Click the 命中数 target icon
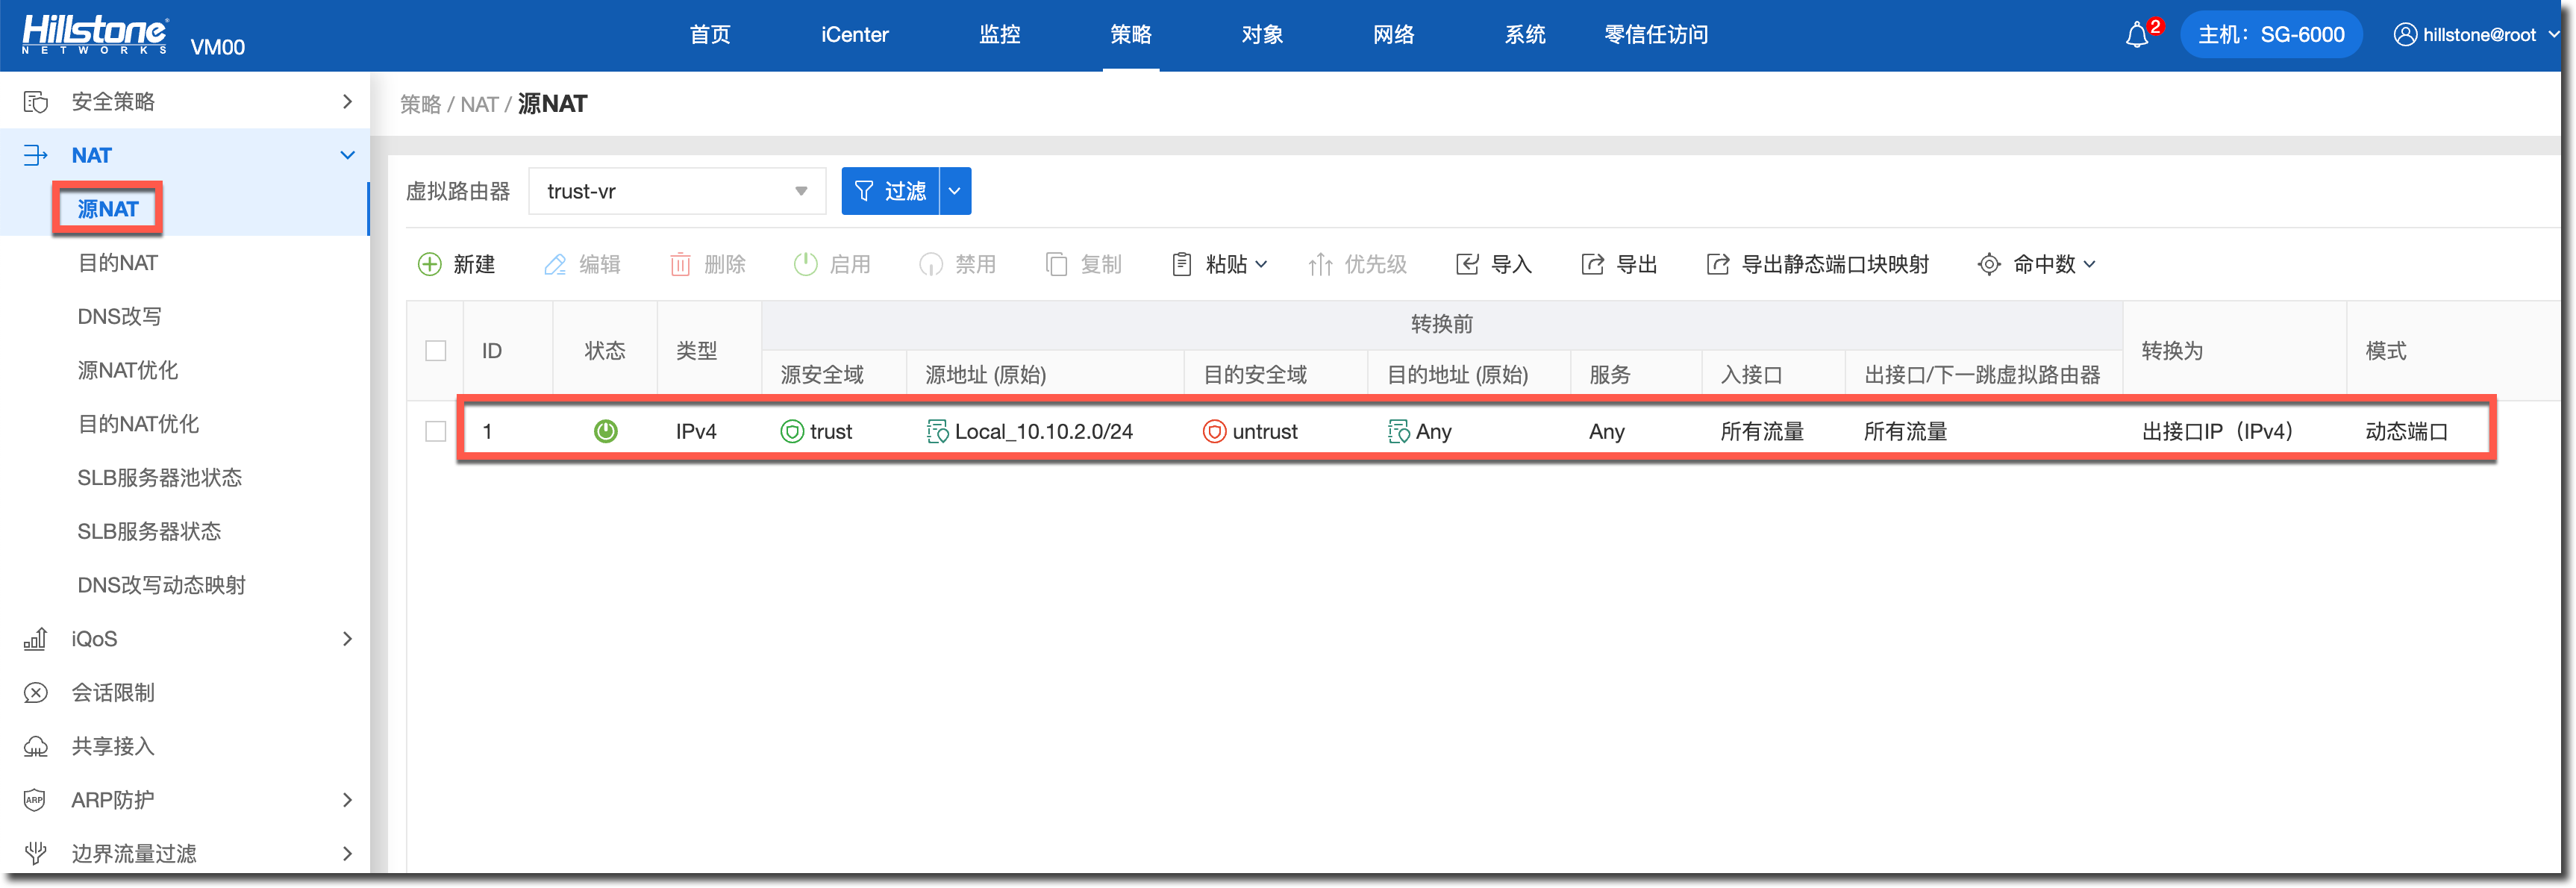 click(1988, 264)
